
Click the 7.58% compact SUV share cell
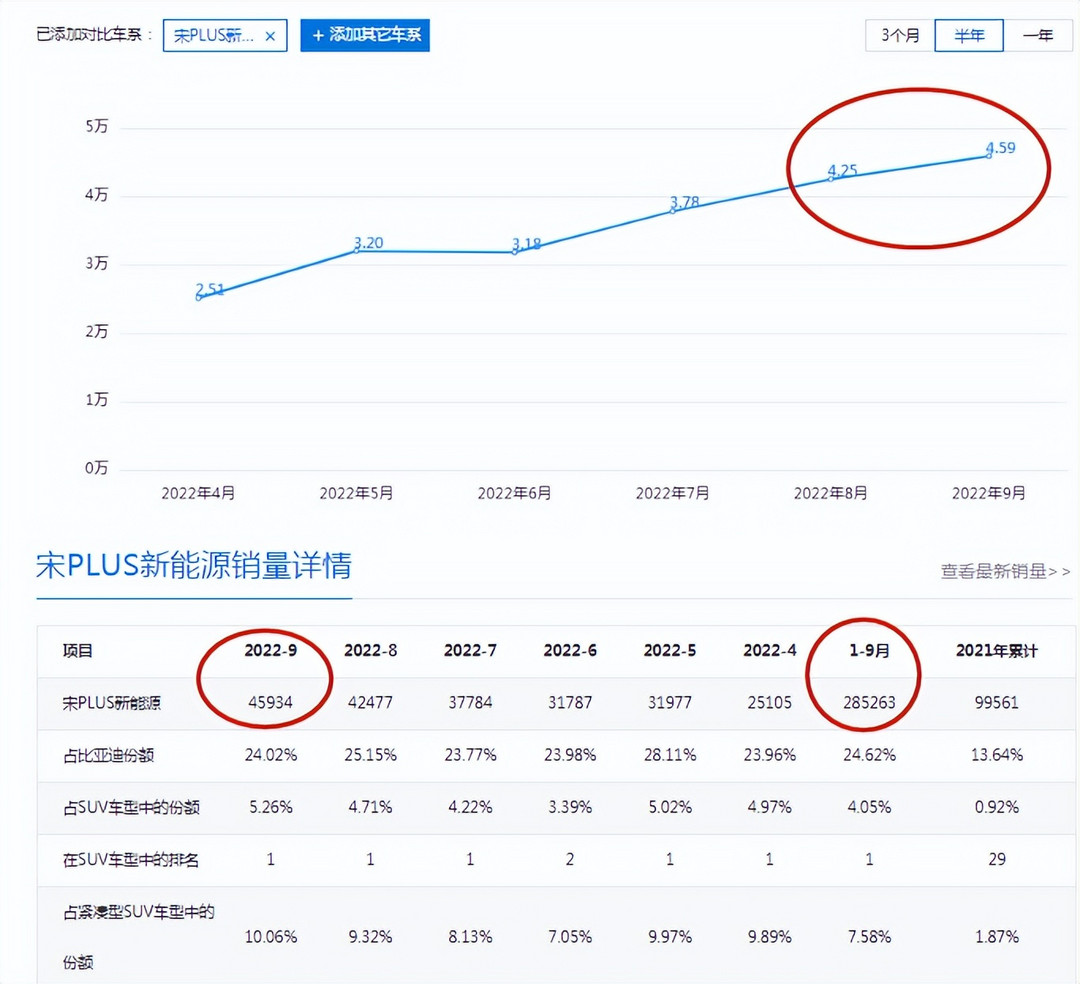point(869,937)
